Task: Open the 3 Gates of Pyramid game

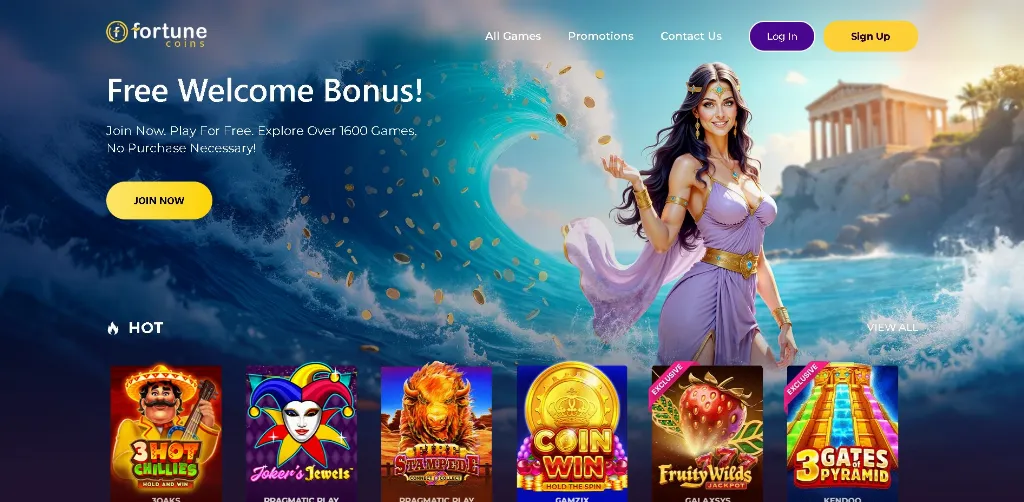Action: [842, 433]
